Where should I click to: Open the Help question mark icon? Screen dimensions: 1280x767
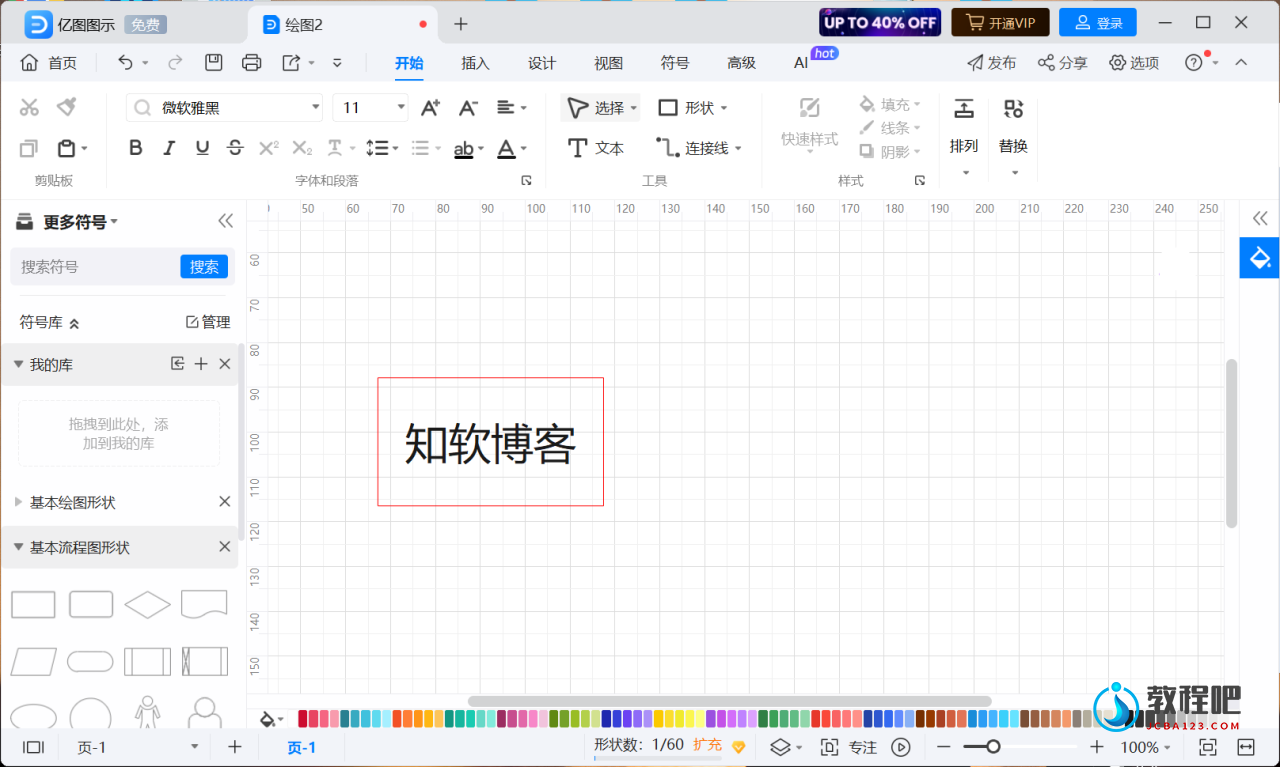(1194, 63)
